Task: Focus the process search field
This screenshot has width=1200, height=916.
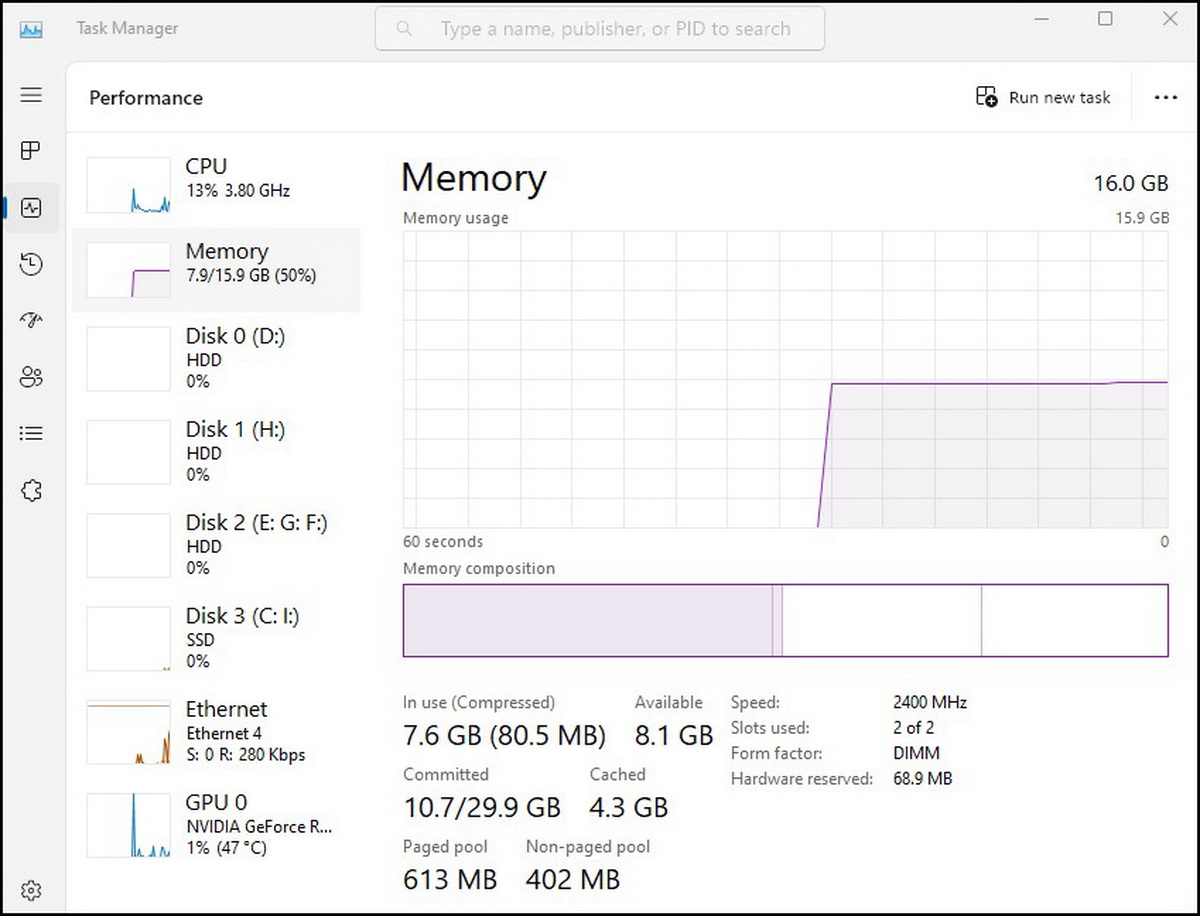Action: tap(599, 28)
